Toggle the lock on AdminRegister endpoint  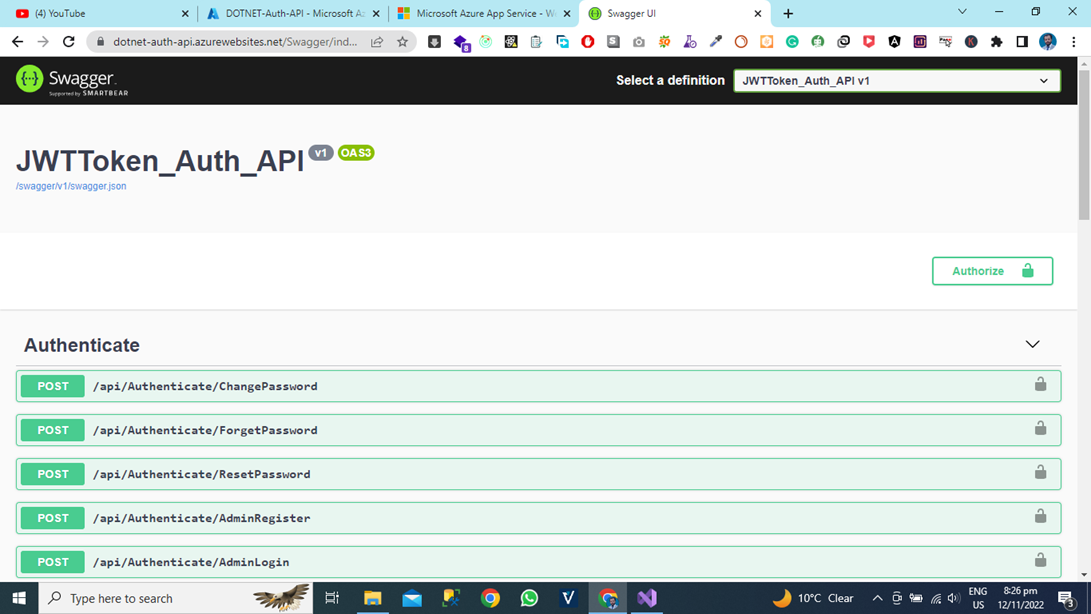click(1040, 517)
